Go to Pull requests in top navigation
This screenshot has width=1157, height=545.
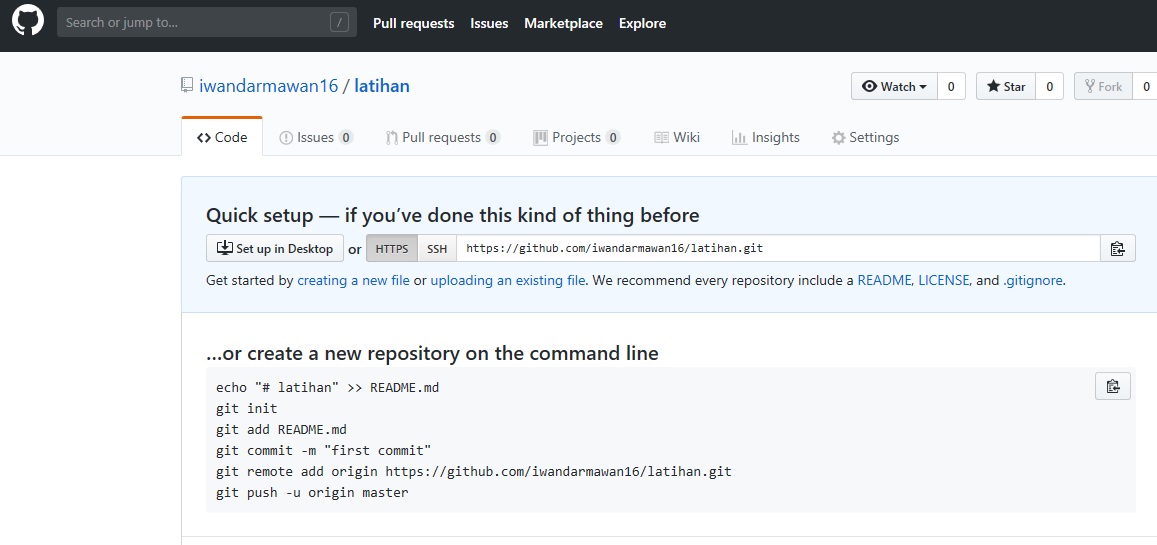413,23
